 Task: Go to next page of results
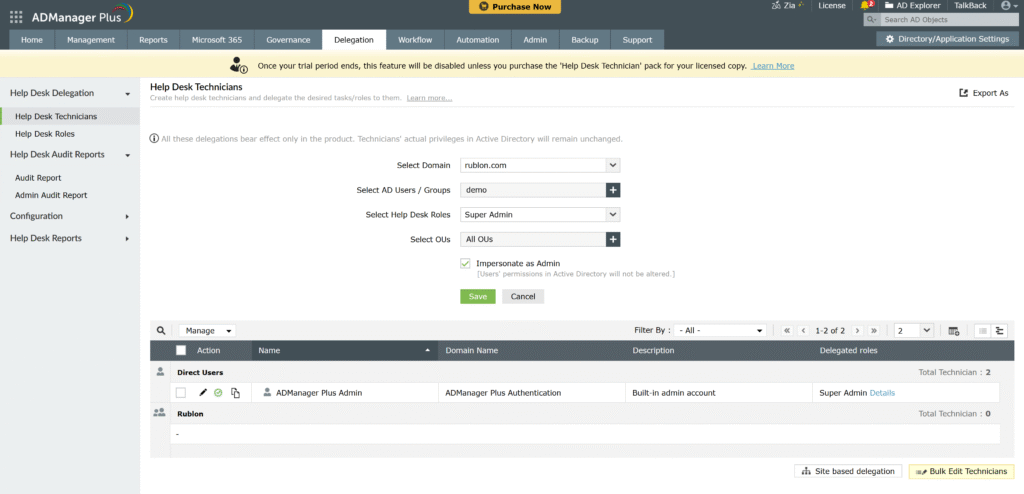[x=857, y=331]
